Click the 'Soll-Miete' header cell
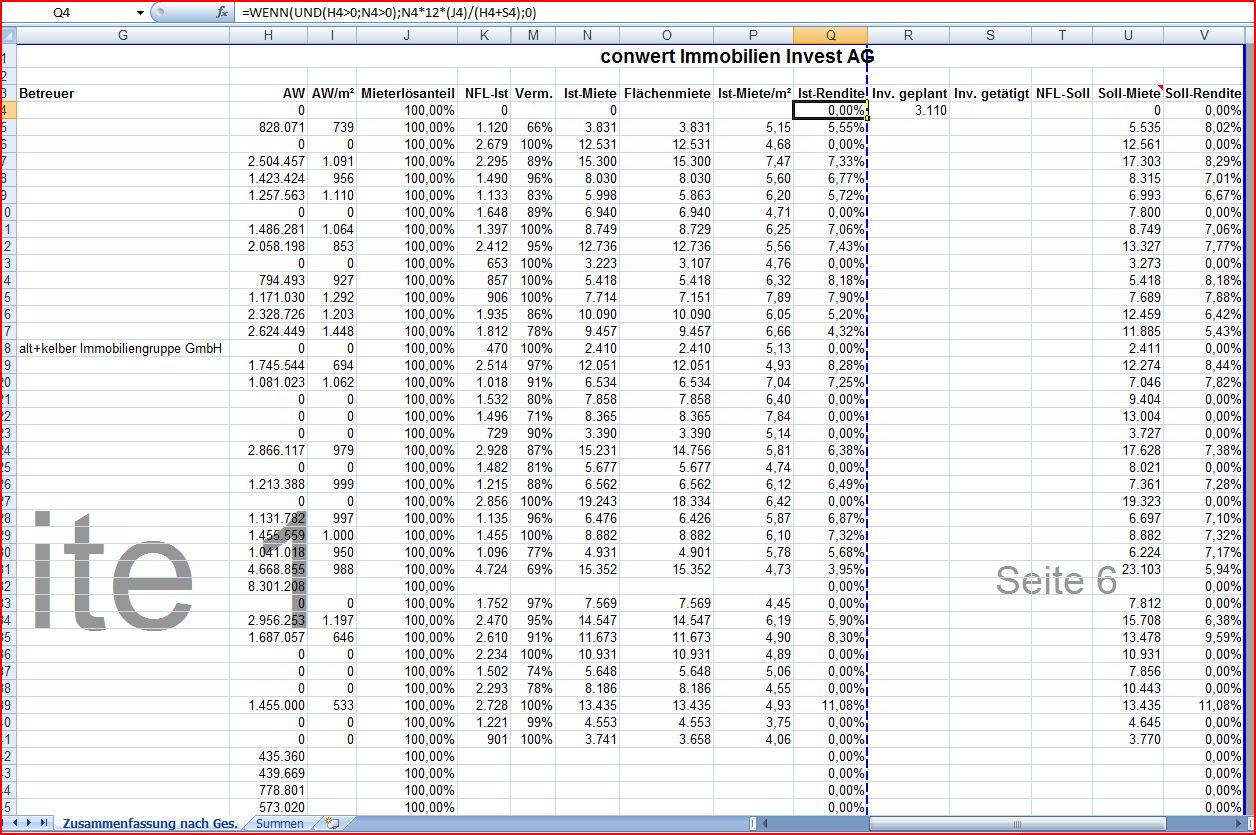The height and width of the screenshot is (835, 1256). (1128, 93)
